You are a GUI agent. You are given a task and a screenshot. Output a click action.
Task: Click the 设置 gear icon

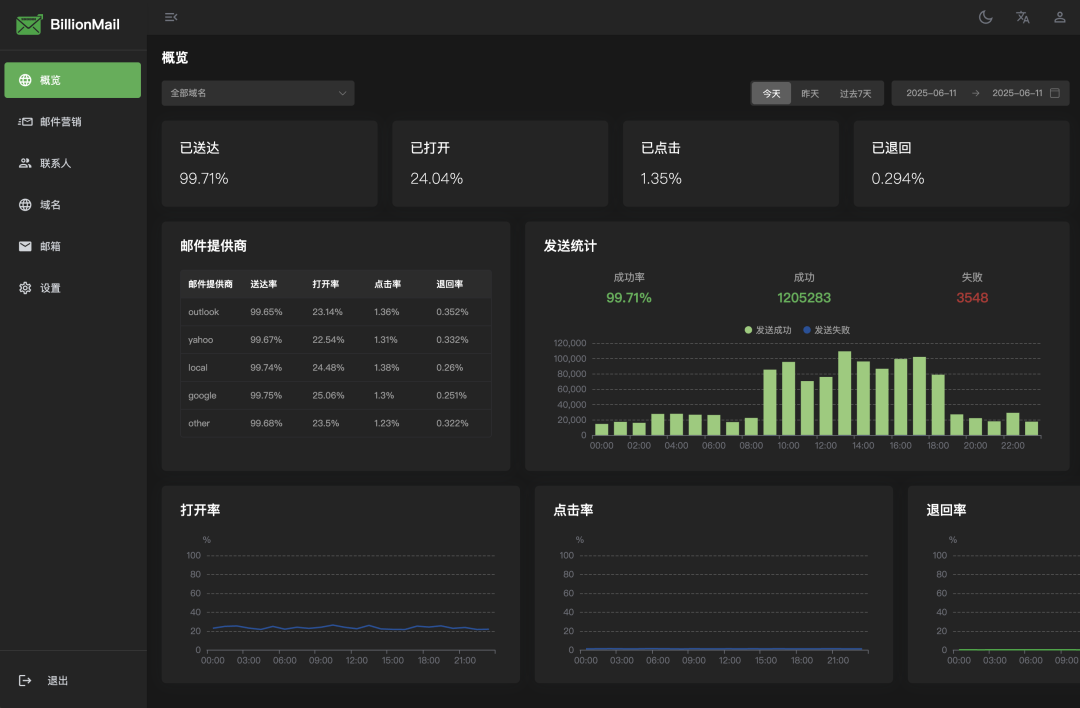pos(25,288)
